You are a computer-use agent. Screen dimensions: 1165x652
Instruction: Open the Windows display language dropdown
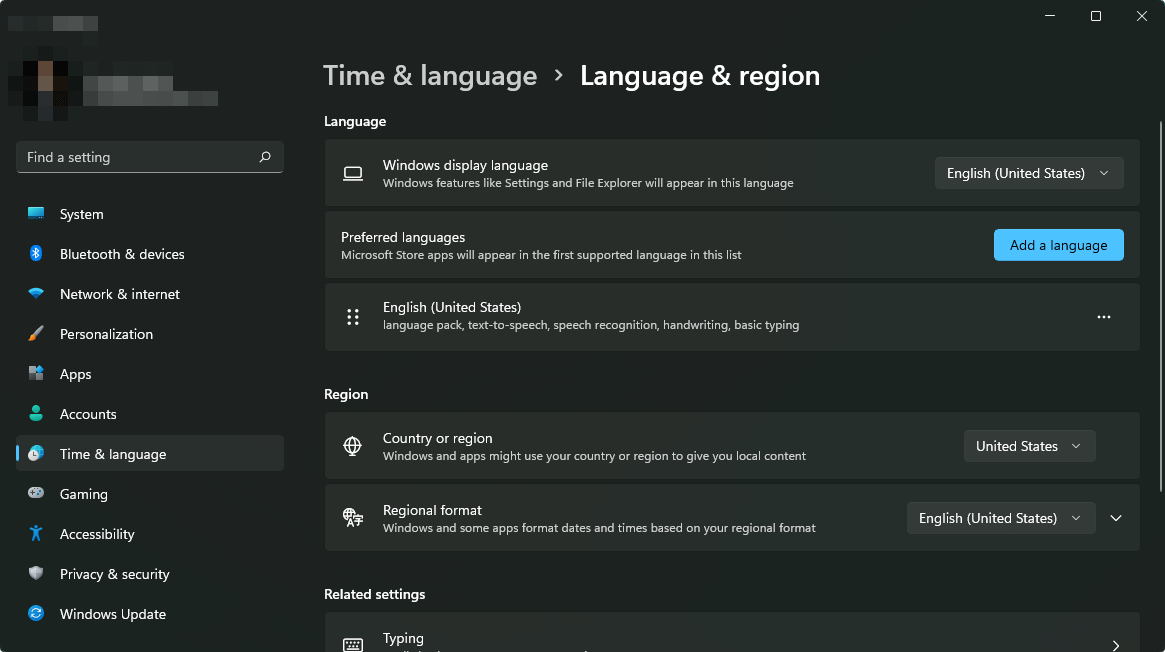pyautogui.click(x=1029, y=173)
